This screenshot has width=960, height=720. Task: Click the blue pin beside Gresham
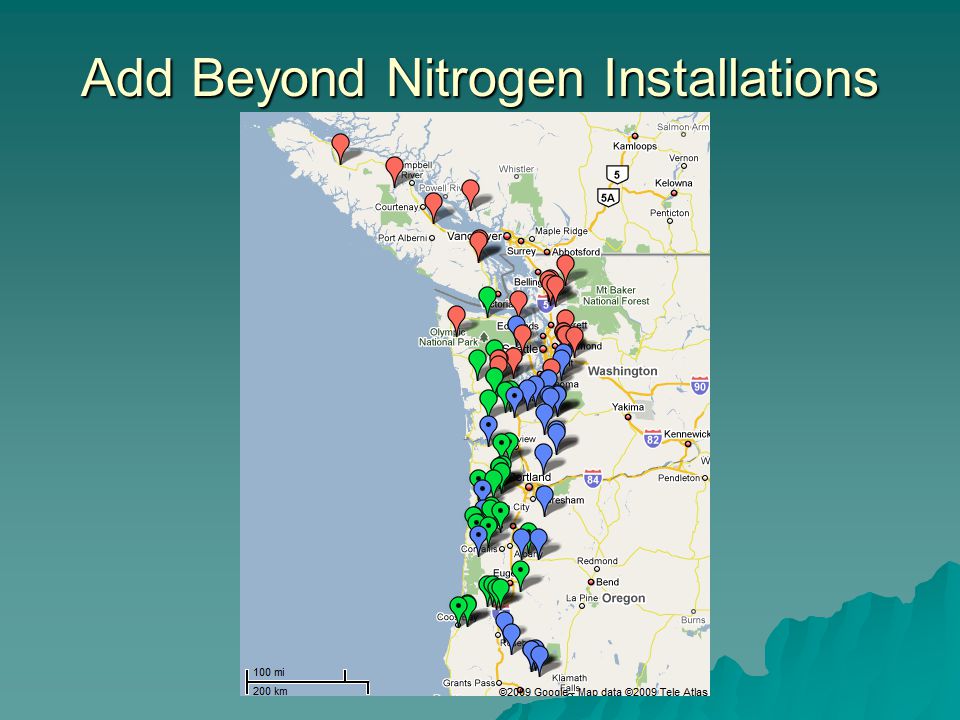pos(544,500)
